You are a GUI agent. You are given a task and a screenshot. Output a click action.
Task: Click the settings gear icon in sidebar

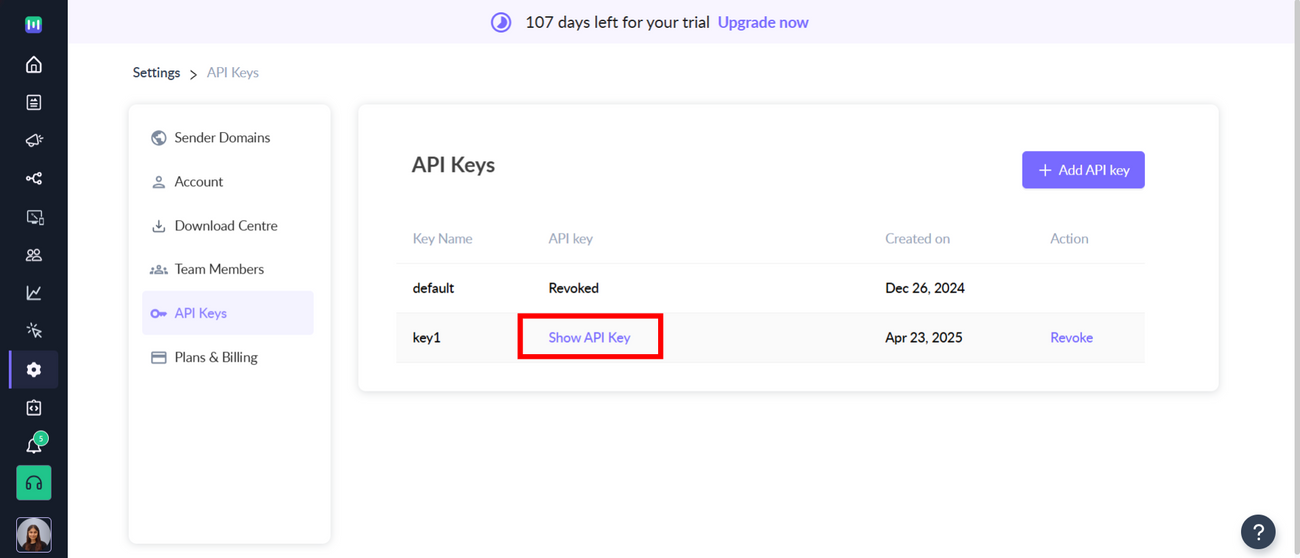coord(33,370)
